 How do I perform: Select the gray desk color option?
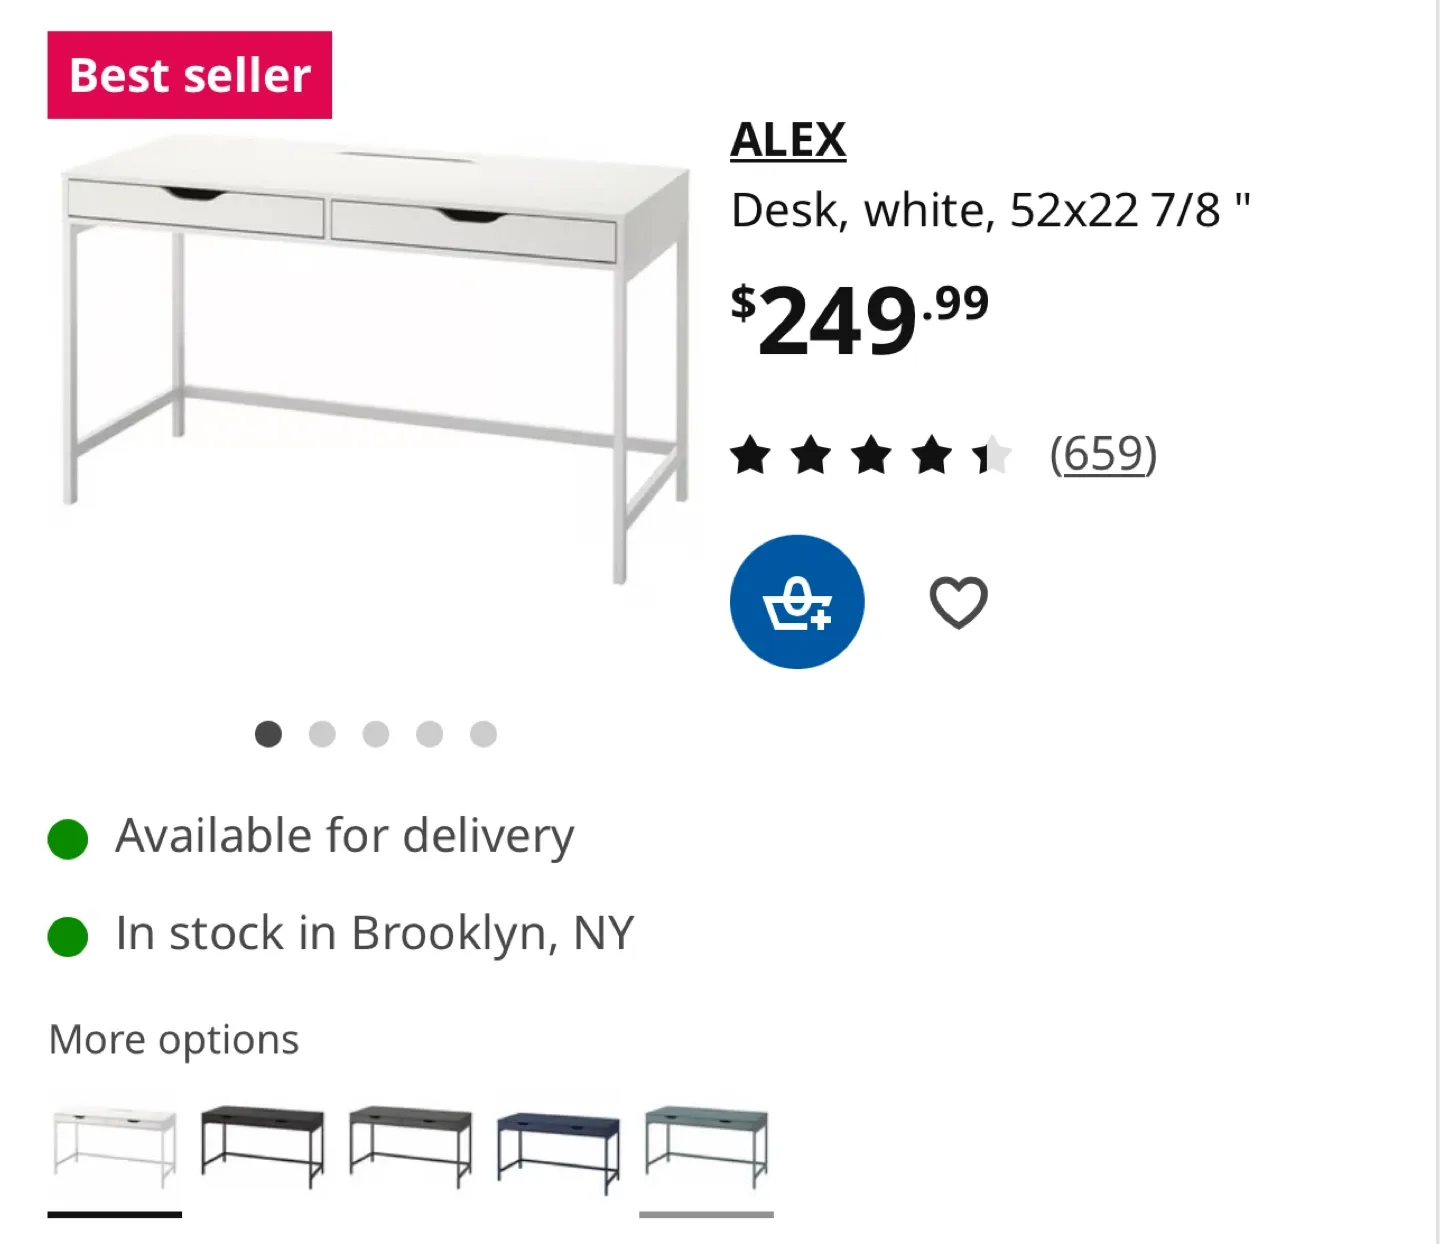coord(411,1147)
